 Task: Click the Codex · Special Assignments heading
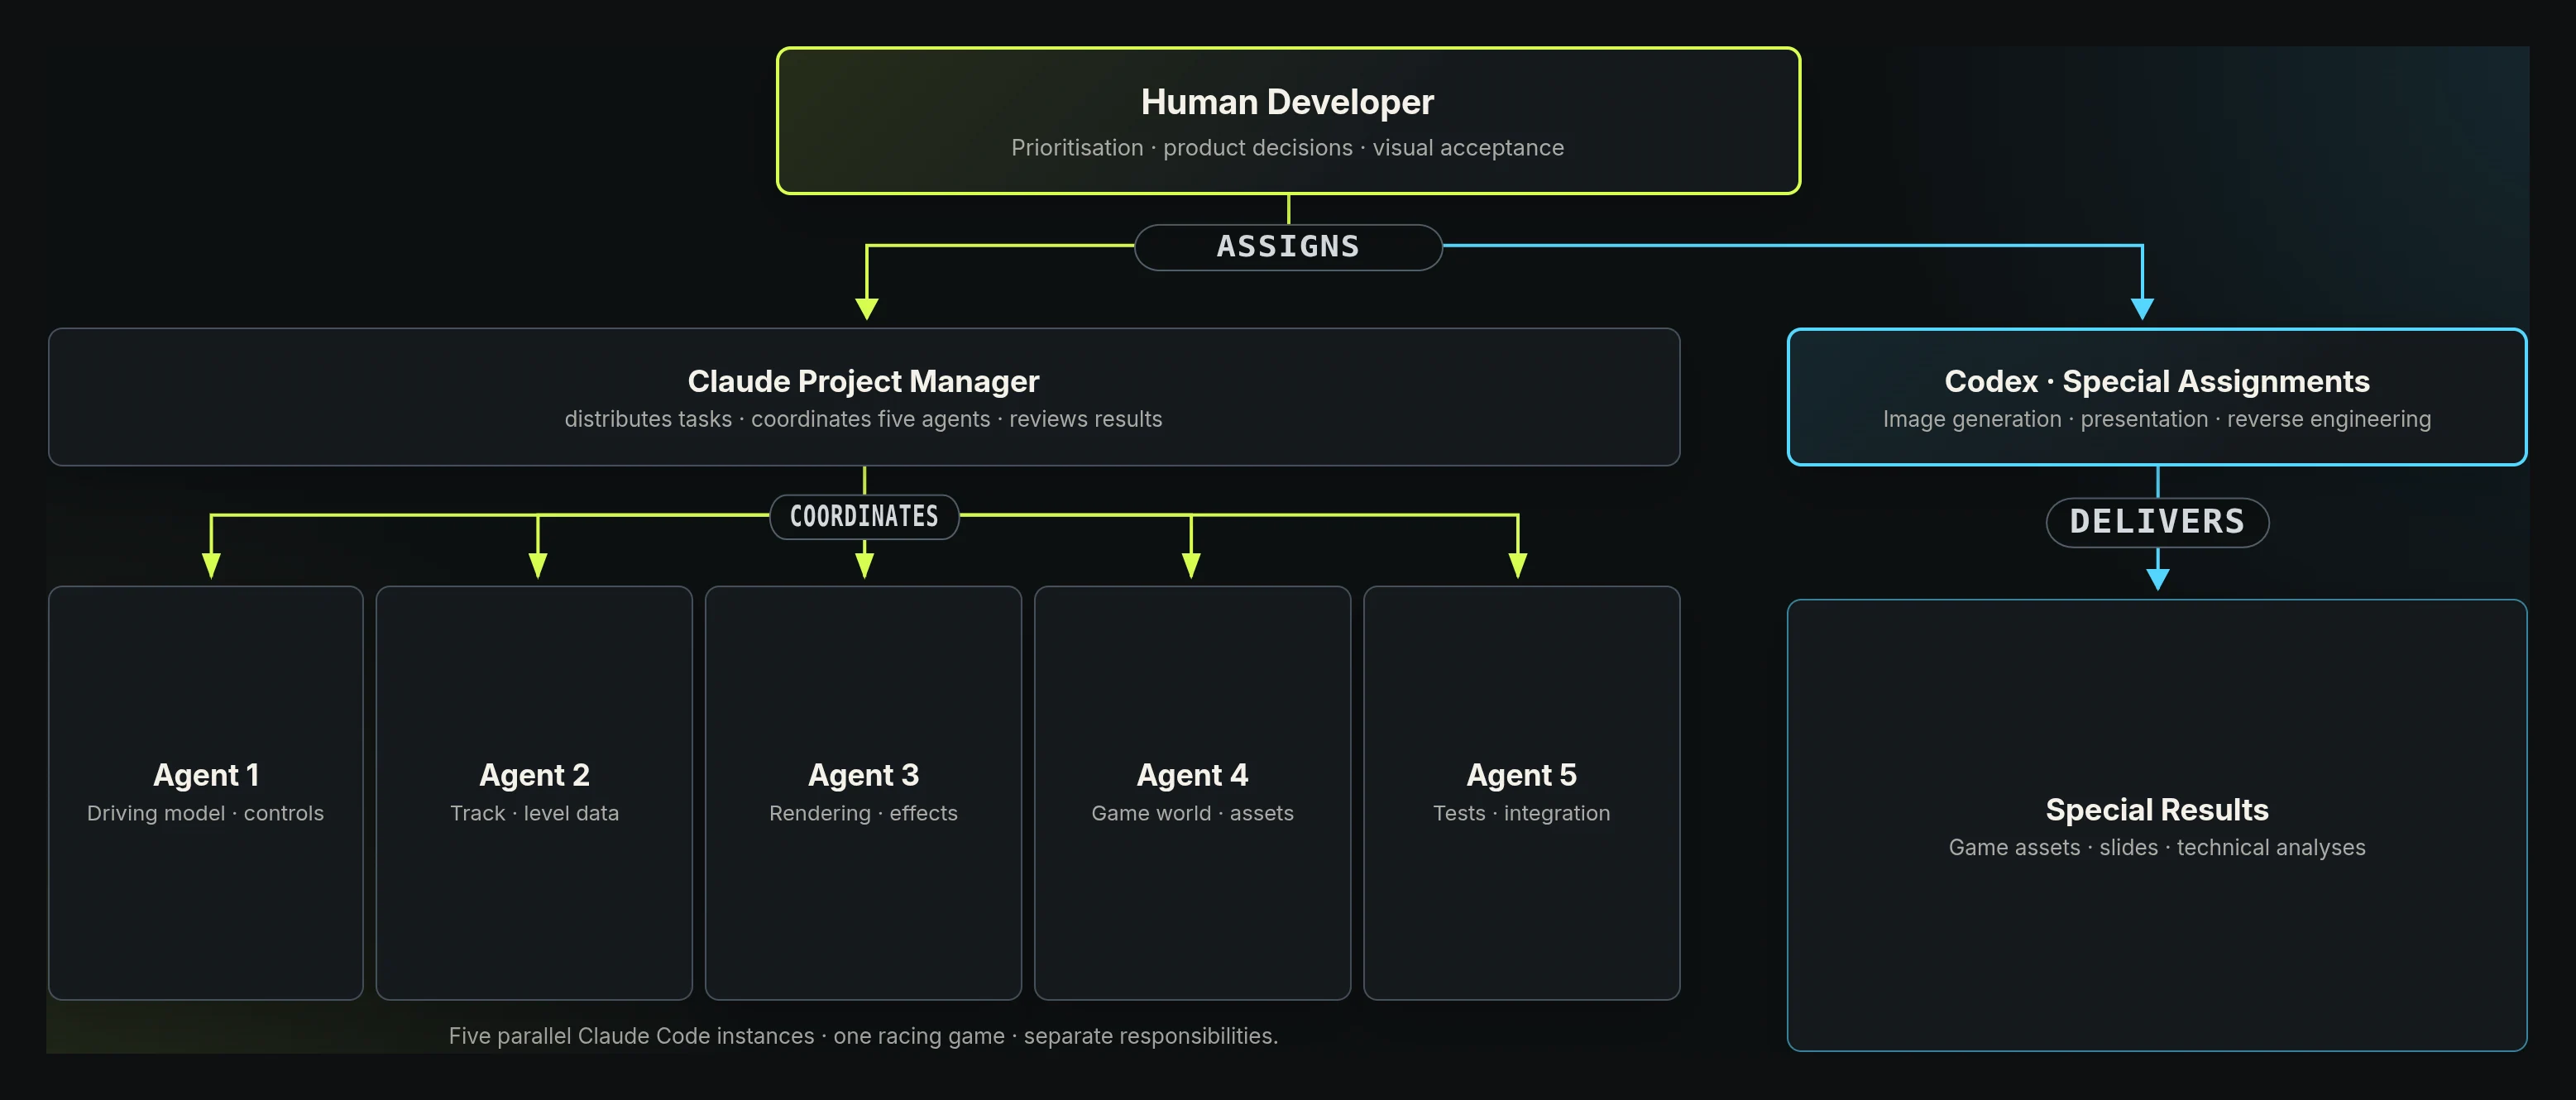(x=2157, y=381)
